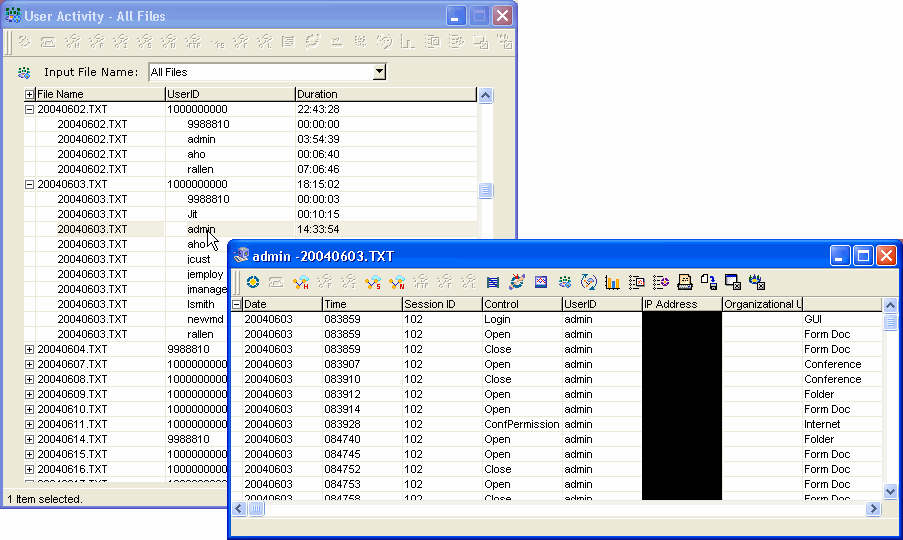Click the IP Address column header

682,305
